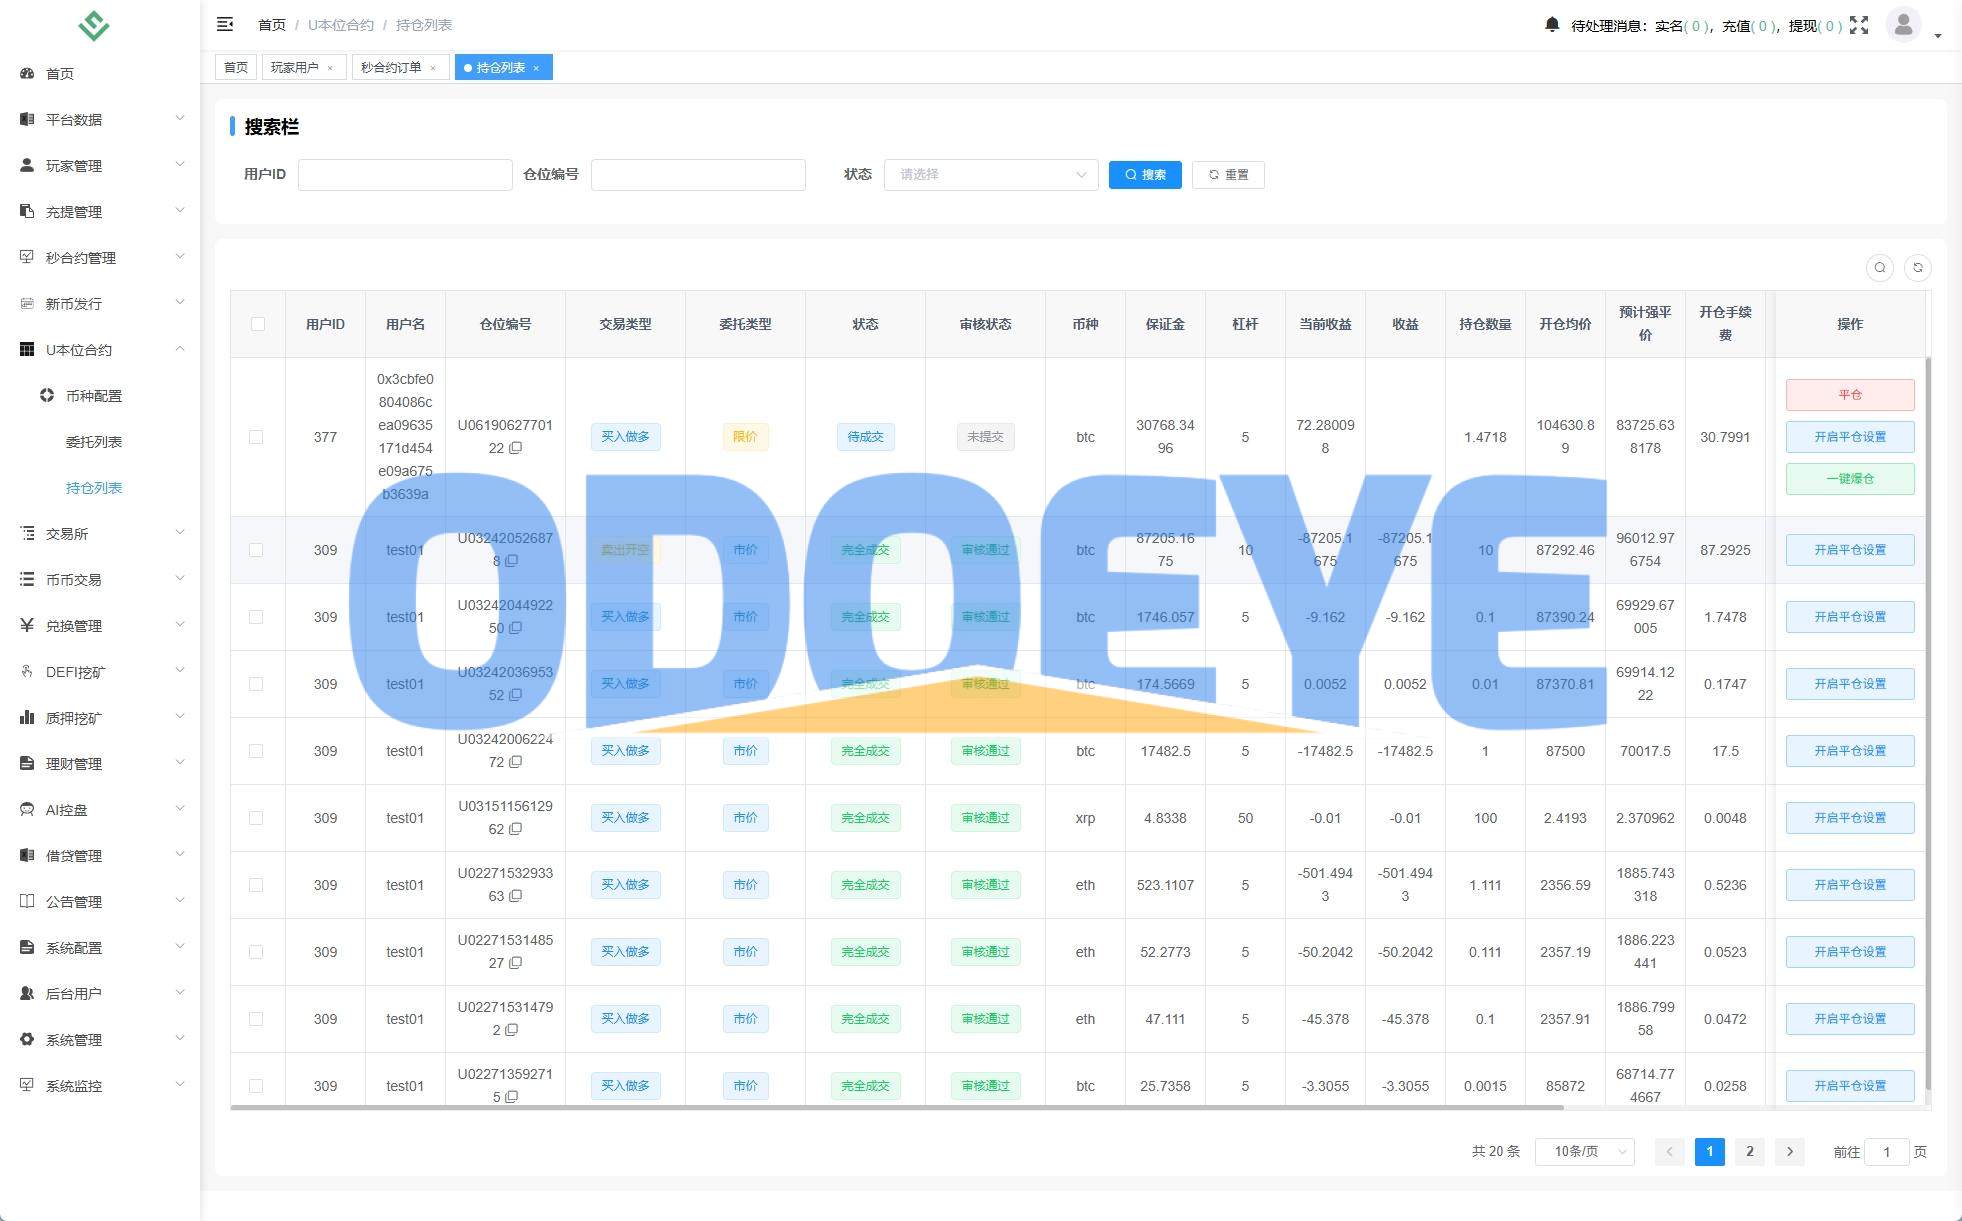Click the table search toggle icon
The image size is (1962, 1221).
pyautogui.click(x=1879, y=268)
